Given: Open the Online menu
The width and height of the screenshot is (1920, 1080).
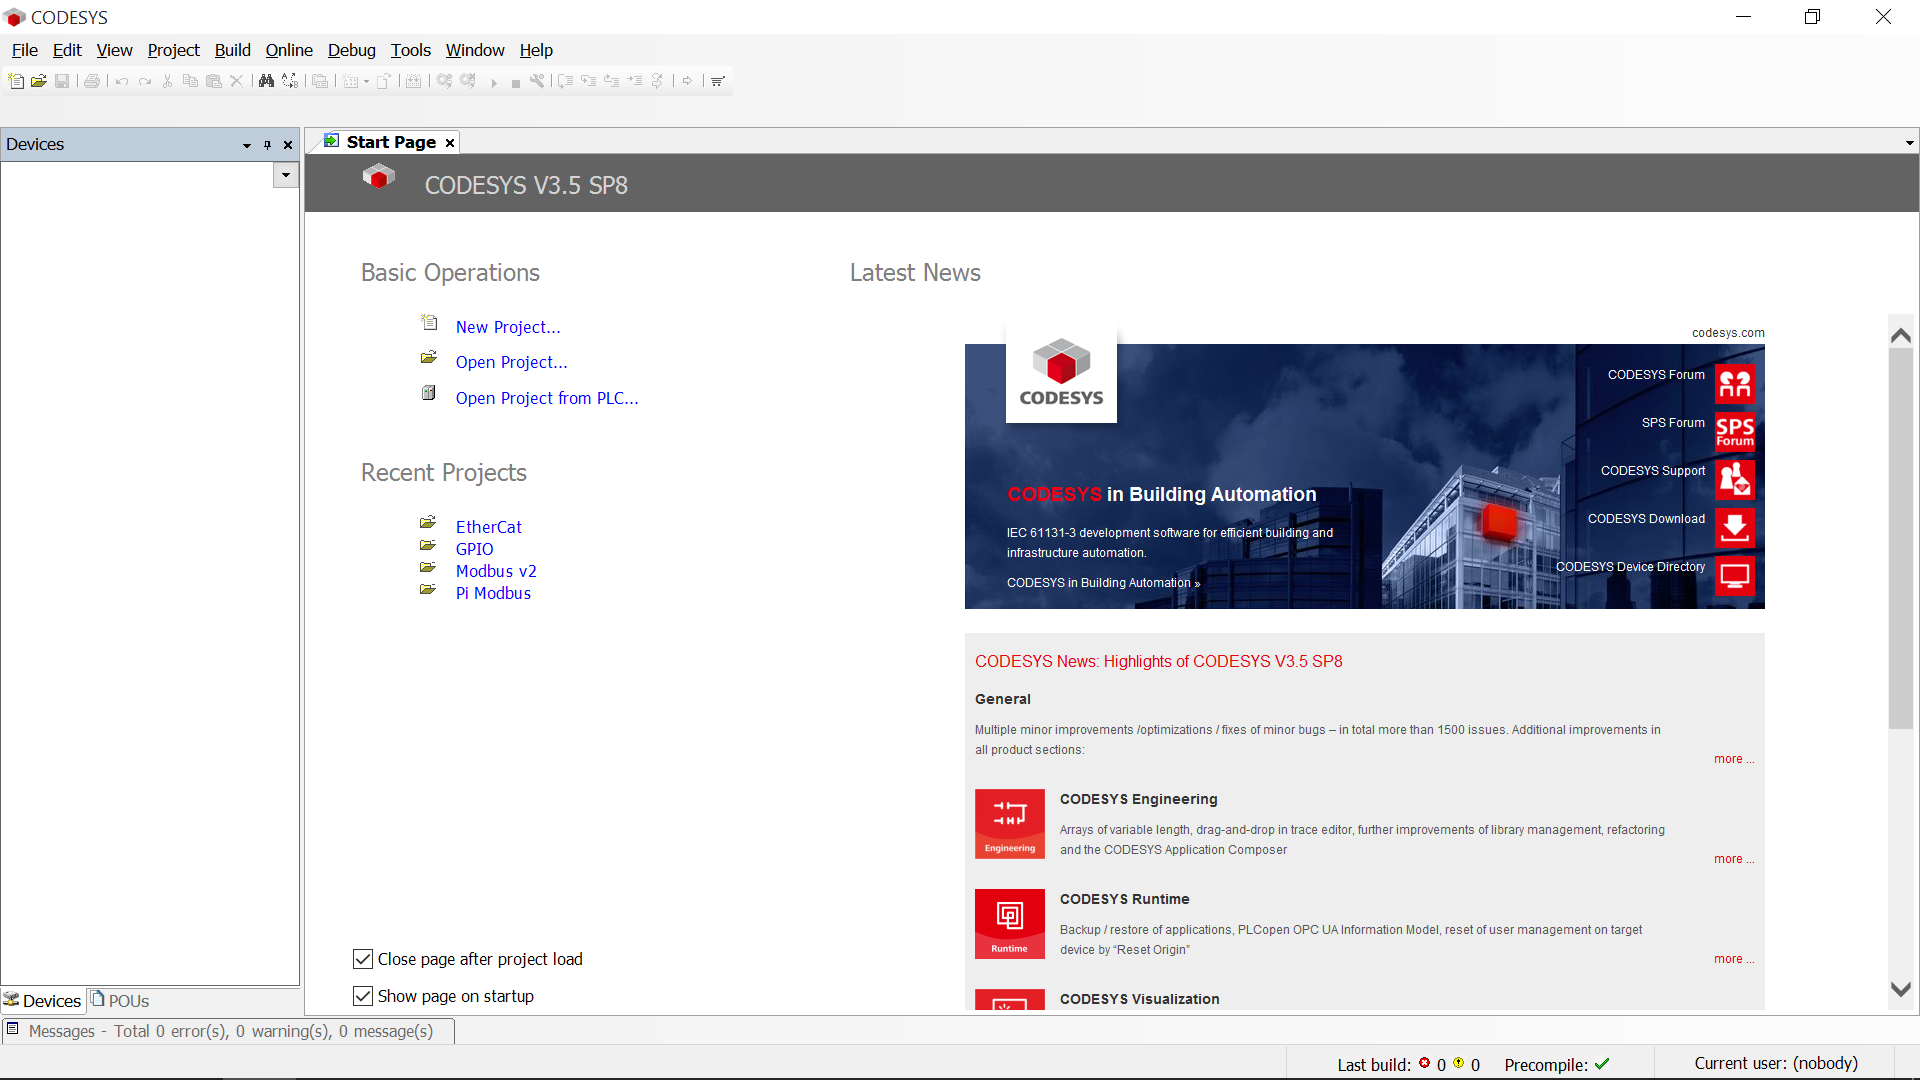Looking at the screenshot, I should (x=288, y=50).
